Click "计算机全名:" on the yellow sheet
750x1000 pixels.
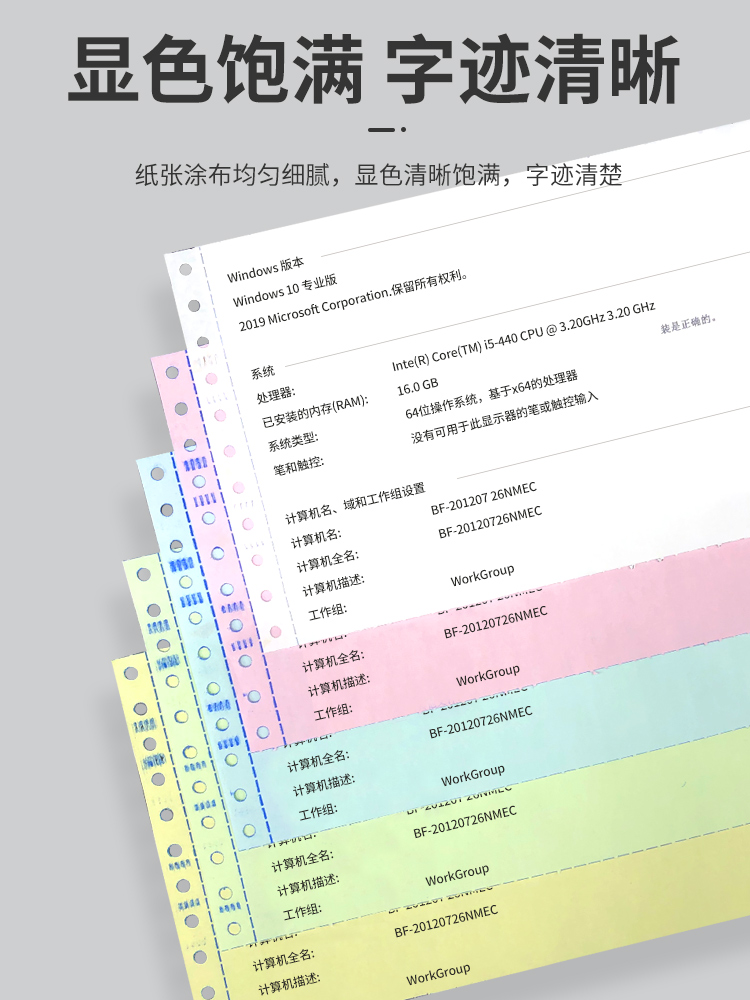click(x=283, y=960)
